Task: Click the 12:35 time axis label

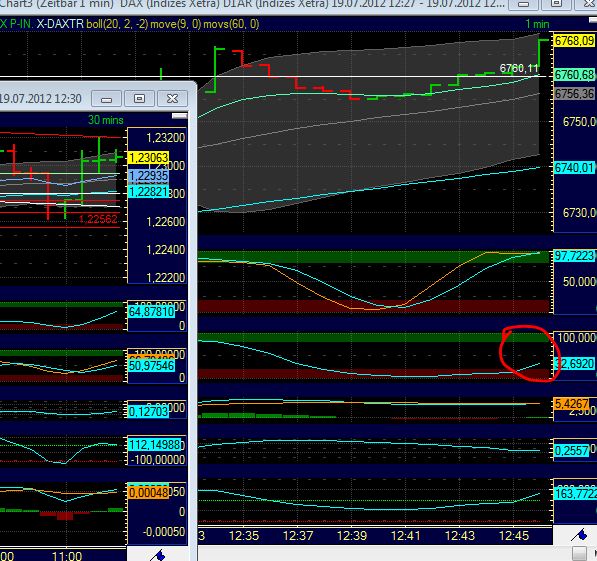Action: 244,536
